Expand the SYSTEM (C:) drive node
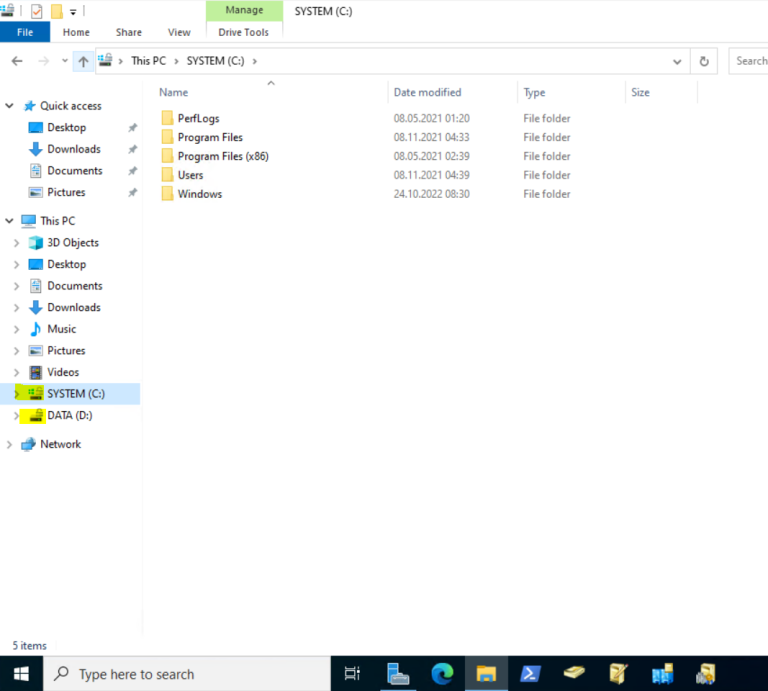 coord(17,394)
